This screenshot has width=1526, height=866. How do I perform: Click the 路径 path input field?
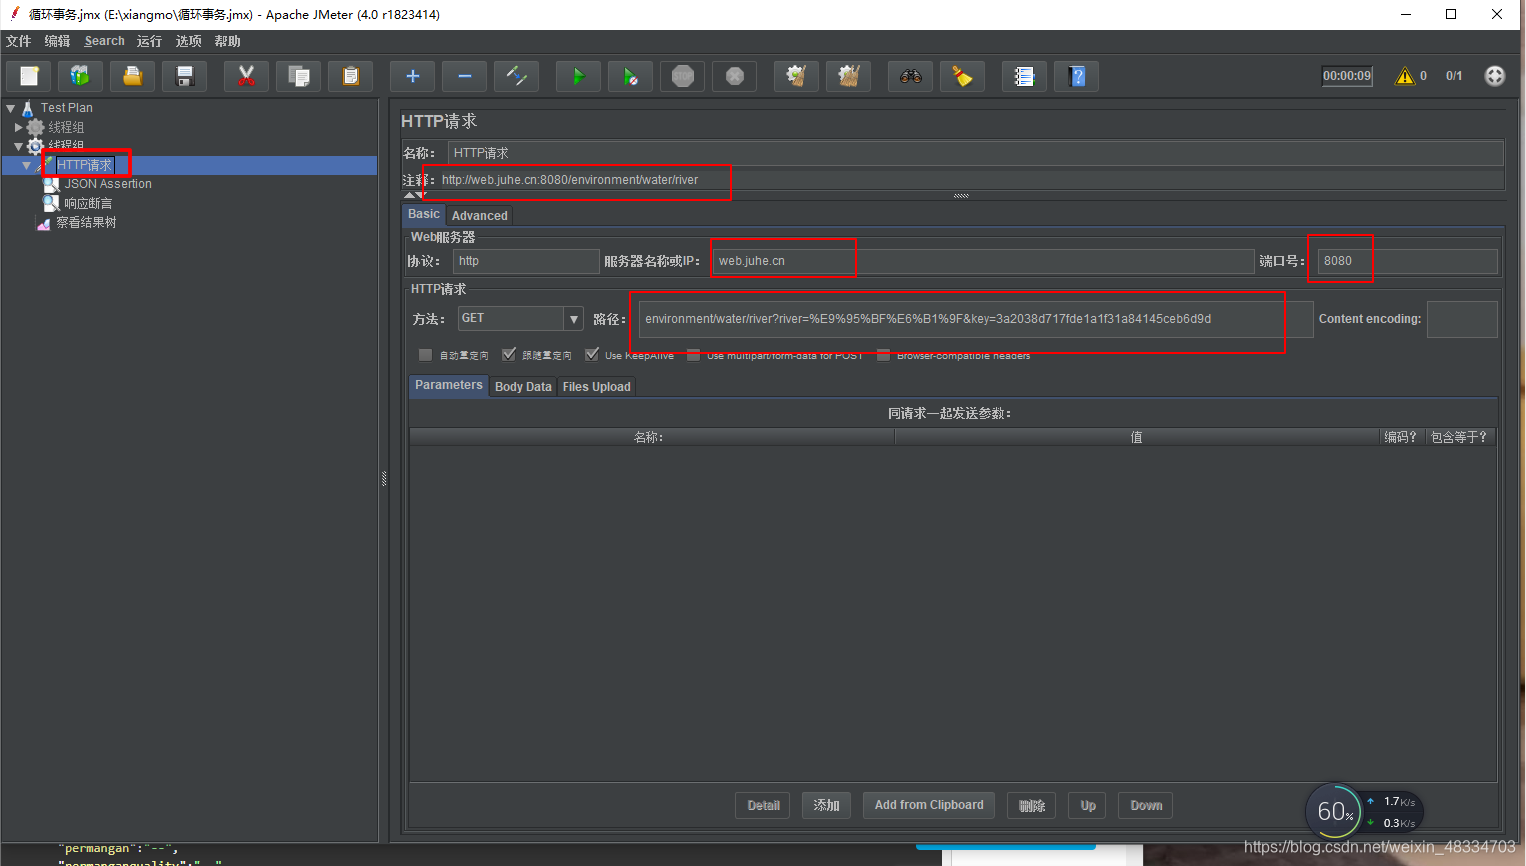(976, 319)
